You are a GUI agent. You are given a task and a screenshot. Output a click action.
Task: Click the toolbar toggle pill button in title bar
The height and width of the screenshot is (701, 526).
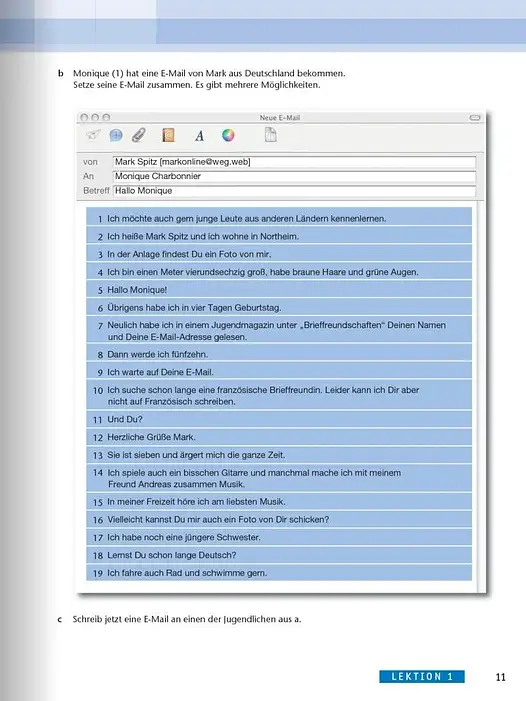click(x=475, y=118)
